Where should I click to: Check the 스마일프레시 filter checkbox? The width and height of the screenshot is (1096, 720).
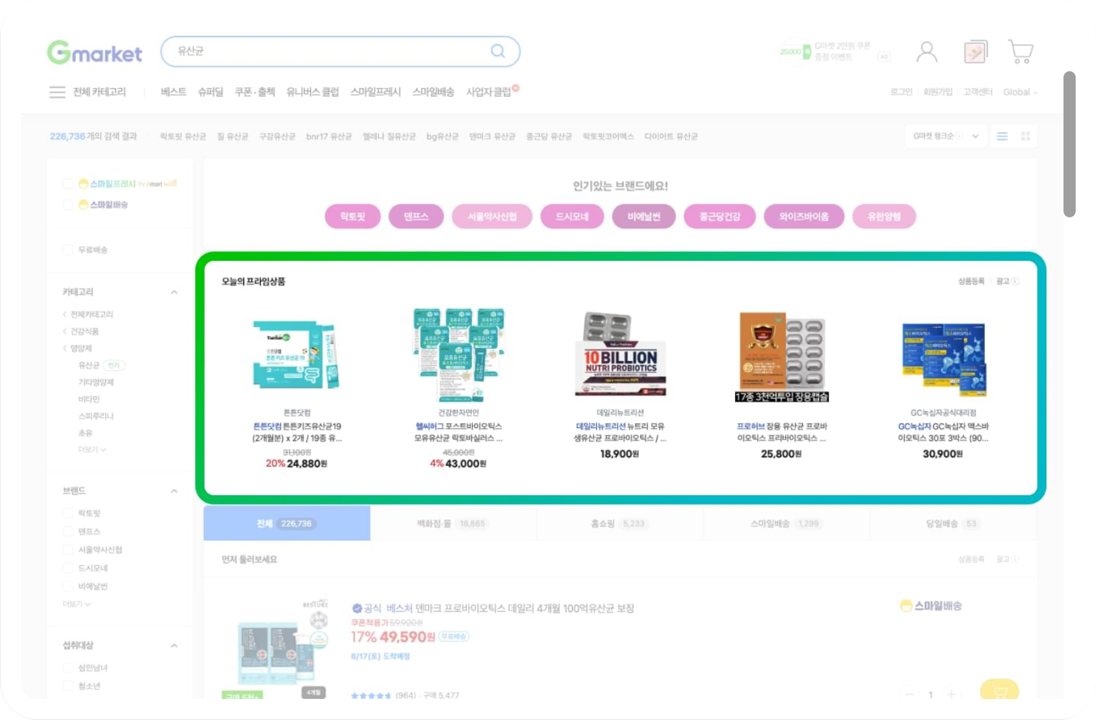tap(68, 184)
